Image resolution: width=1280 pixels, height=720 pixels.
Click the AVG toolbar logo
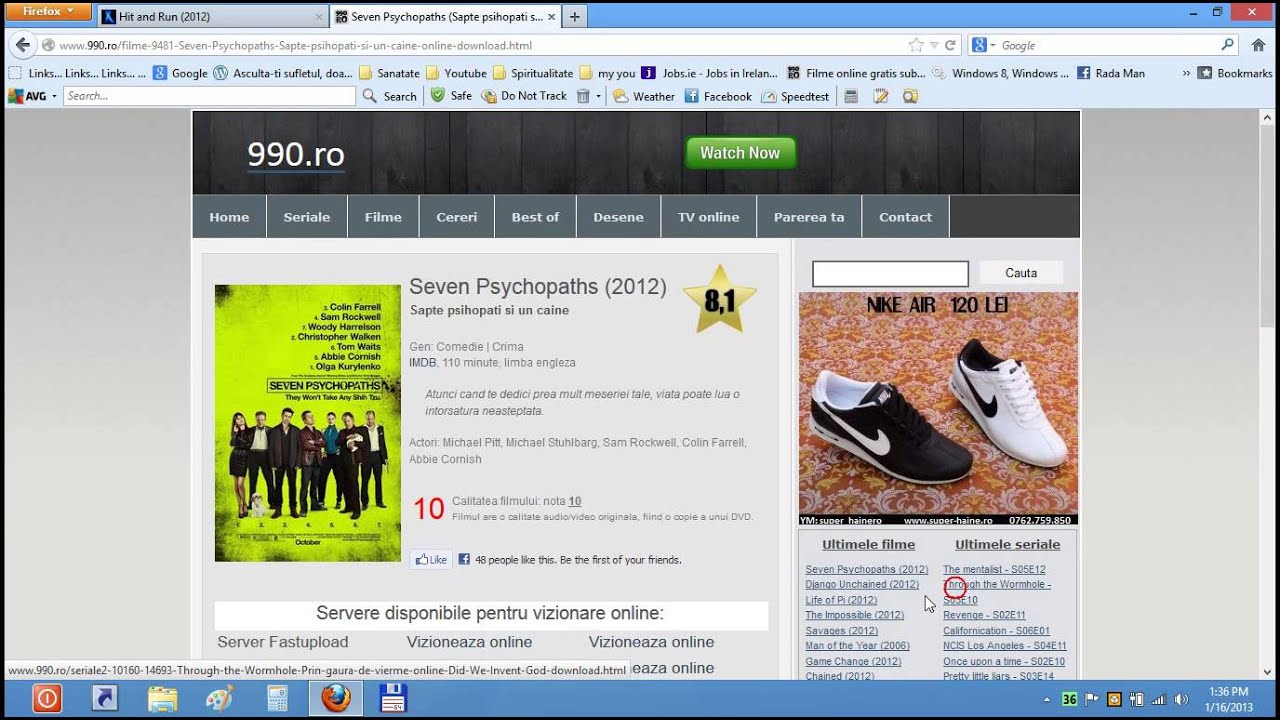pyautogui.click(x=27, y=96)
